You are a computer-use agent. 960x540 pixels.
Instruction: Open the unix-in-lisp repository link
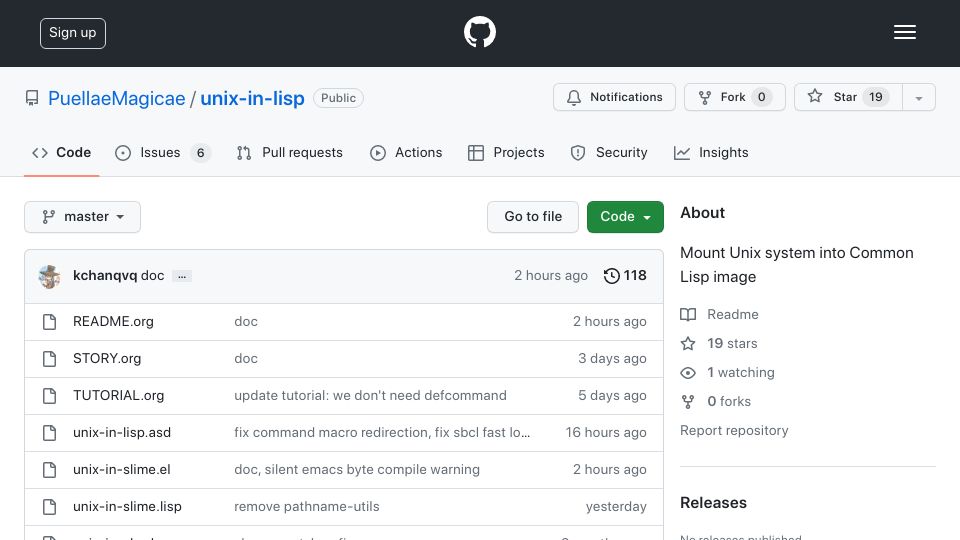pyautogui.click(x=252, y=99)
